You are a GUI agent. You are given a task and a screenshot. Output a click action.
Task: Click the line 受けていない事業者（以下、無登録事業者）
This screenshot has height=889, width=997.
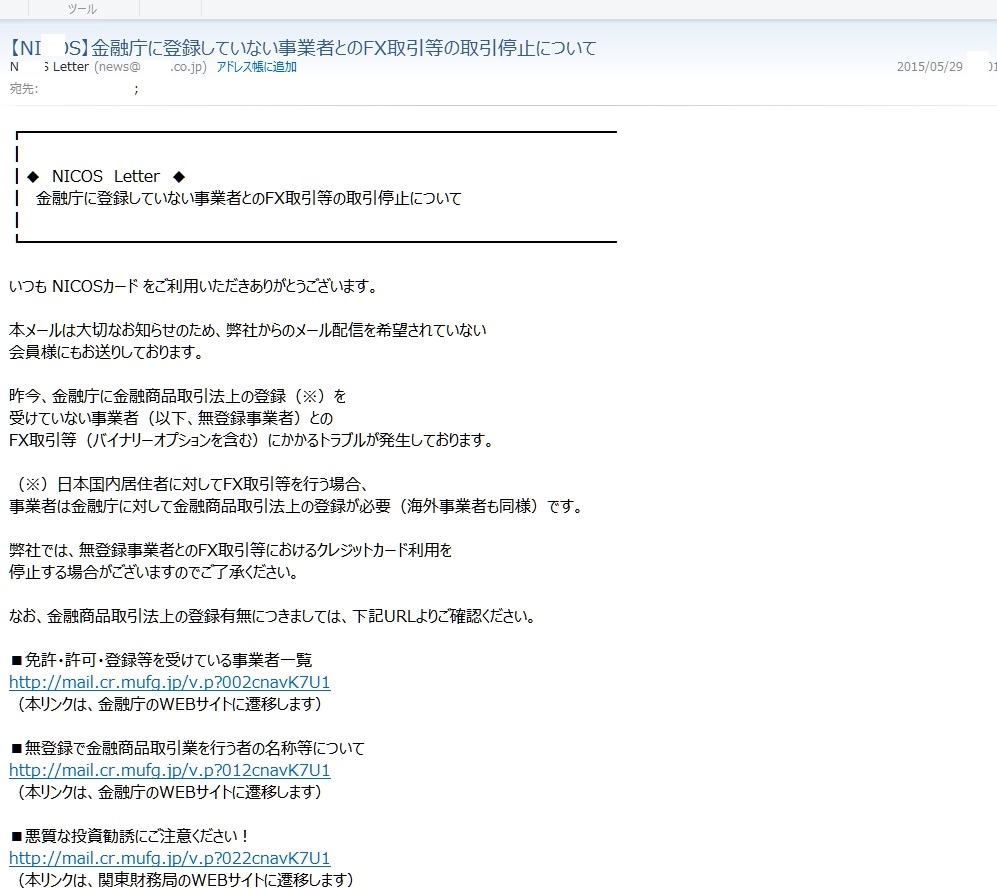point(171,418)
